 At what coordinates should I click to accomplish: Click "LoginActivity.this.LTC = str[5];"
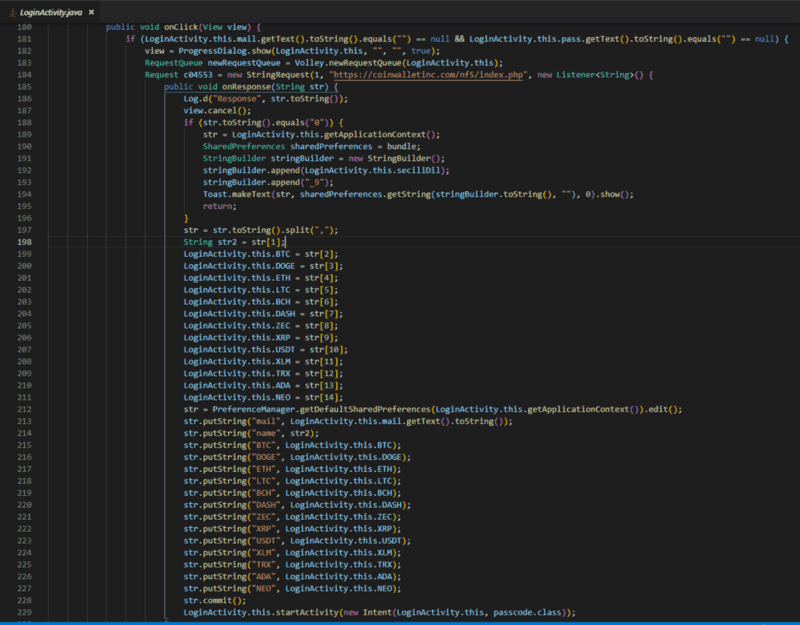click(261, 290)
